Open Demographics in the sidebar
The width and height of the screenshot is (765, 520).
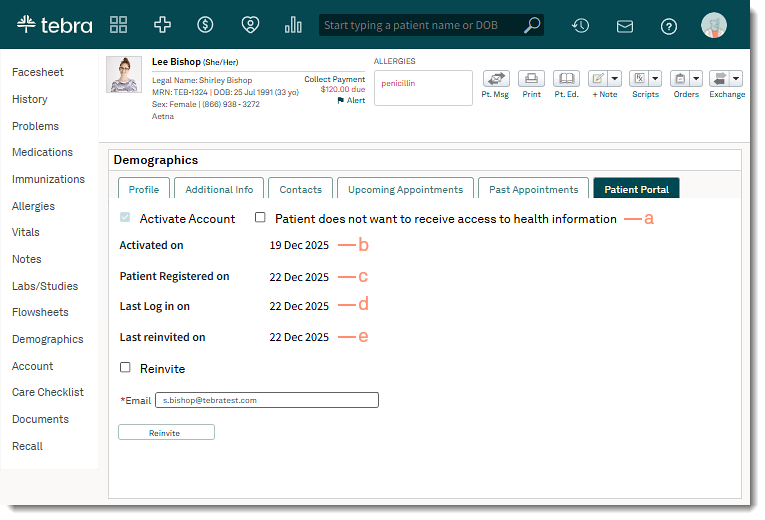(x=48, y=339)
